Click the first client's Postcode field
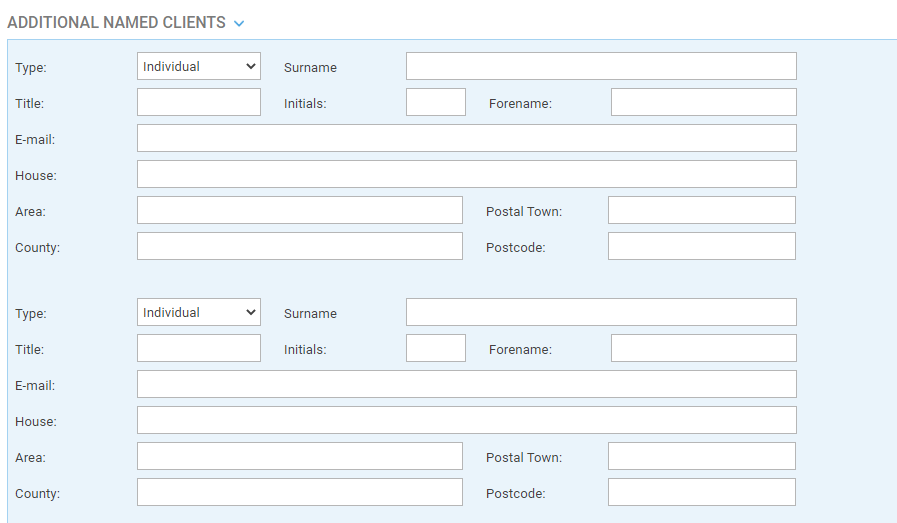This screenshot has width=897, height=523. pos(702,247)
